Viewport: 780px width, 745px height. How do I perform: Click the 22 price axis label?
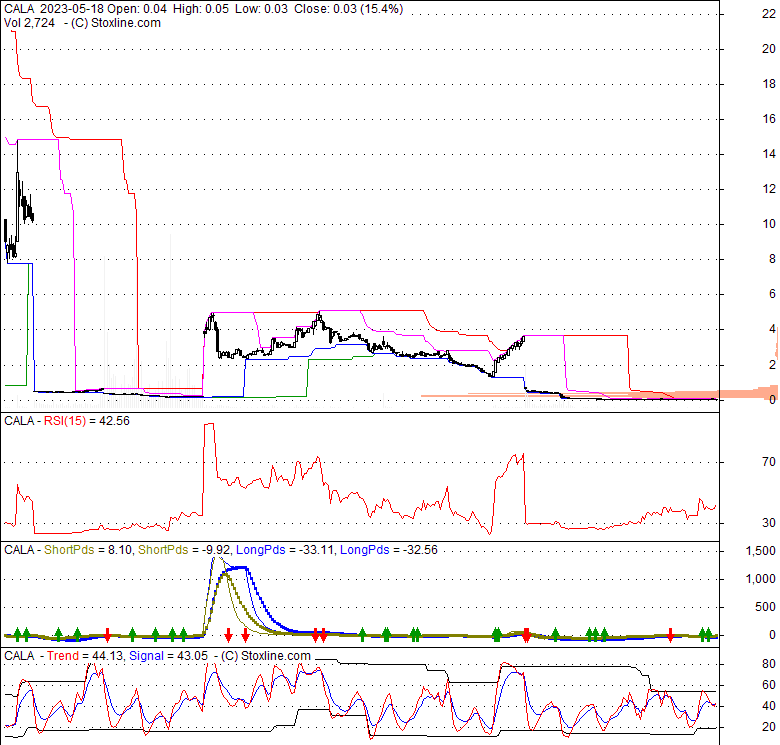769,14
